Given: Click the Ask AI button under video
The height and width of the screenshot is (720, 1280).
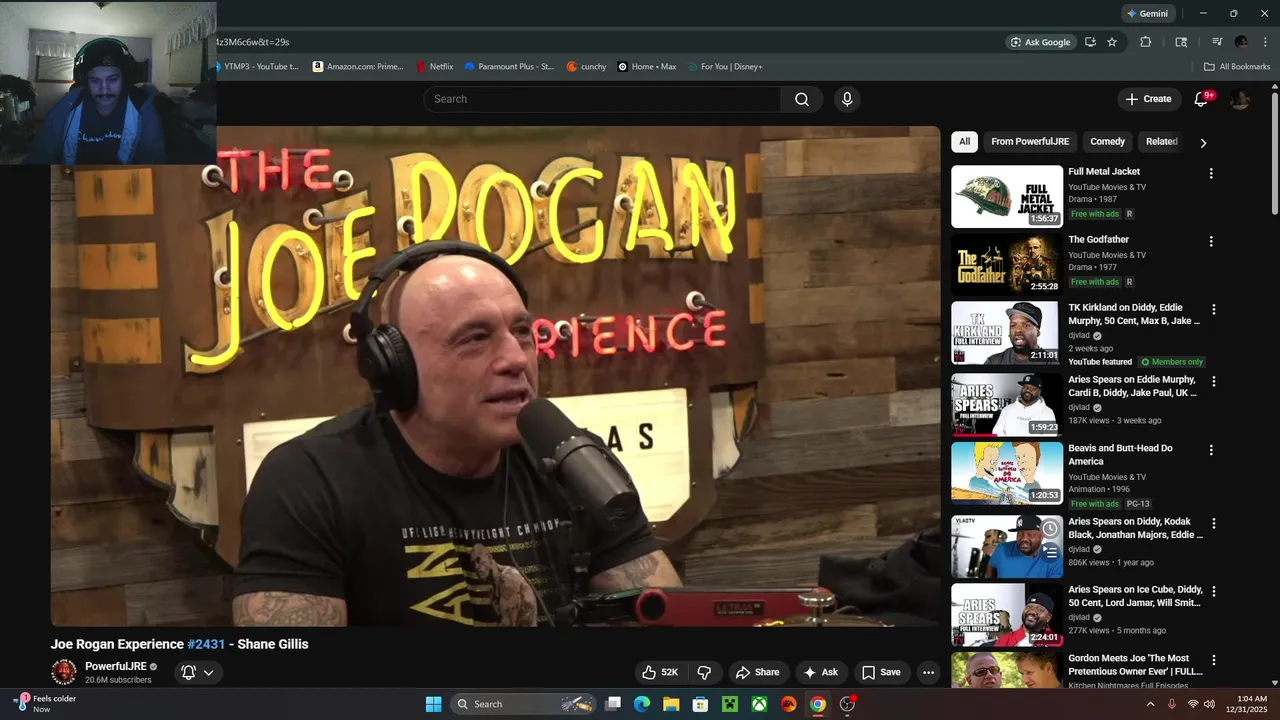Looking at the screenshot, I should pyautogui.click(x=821, y=672).
